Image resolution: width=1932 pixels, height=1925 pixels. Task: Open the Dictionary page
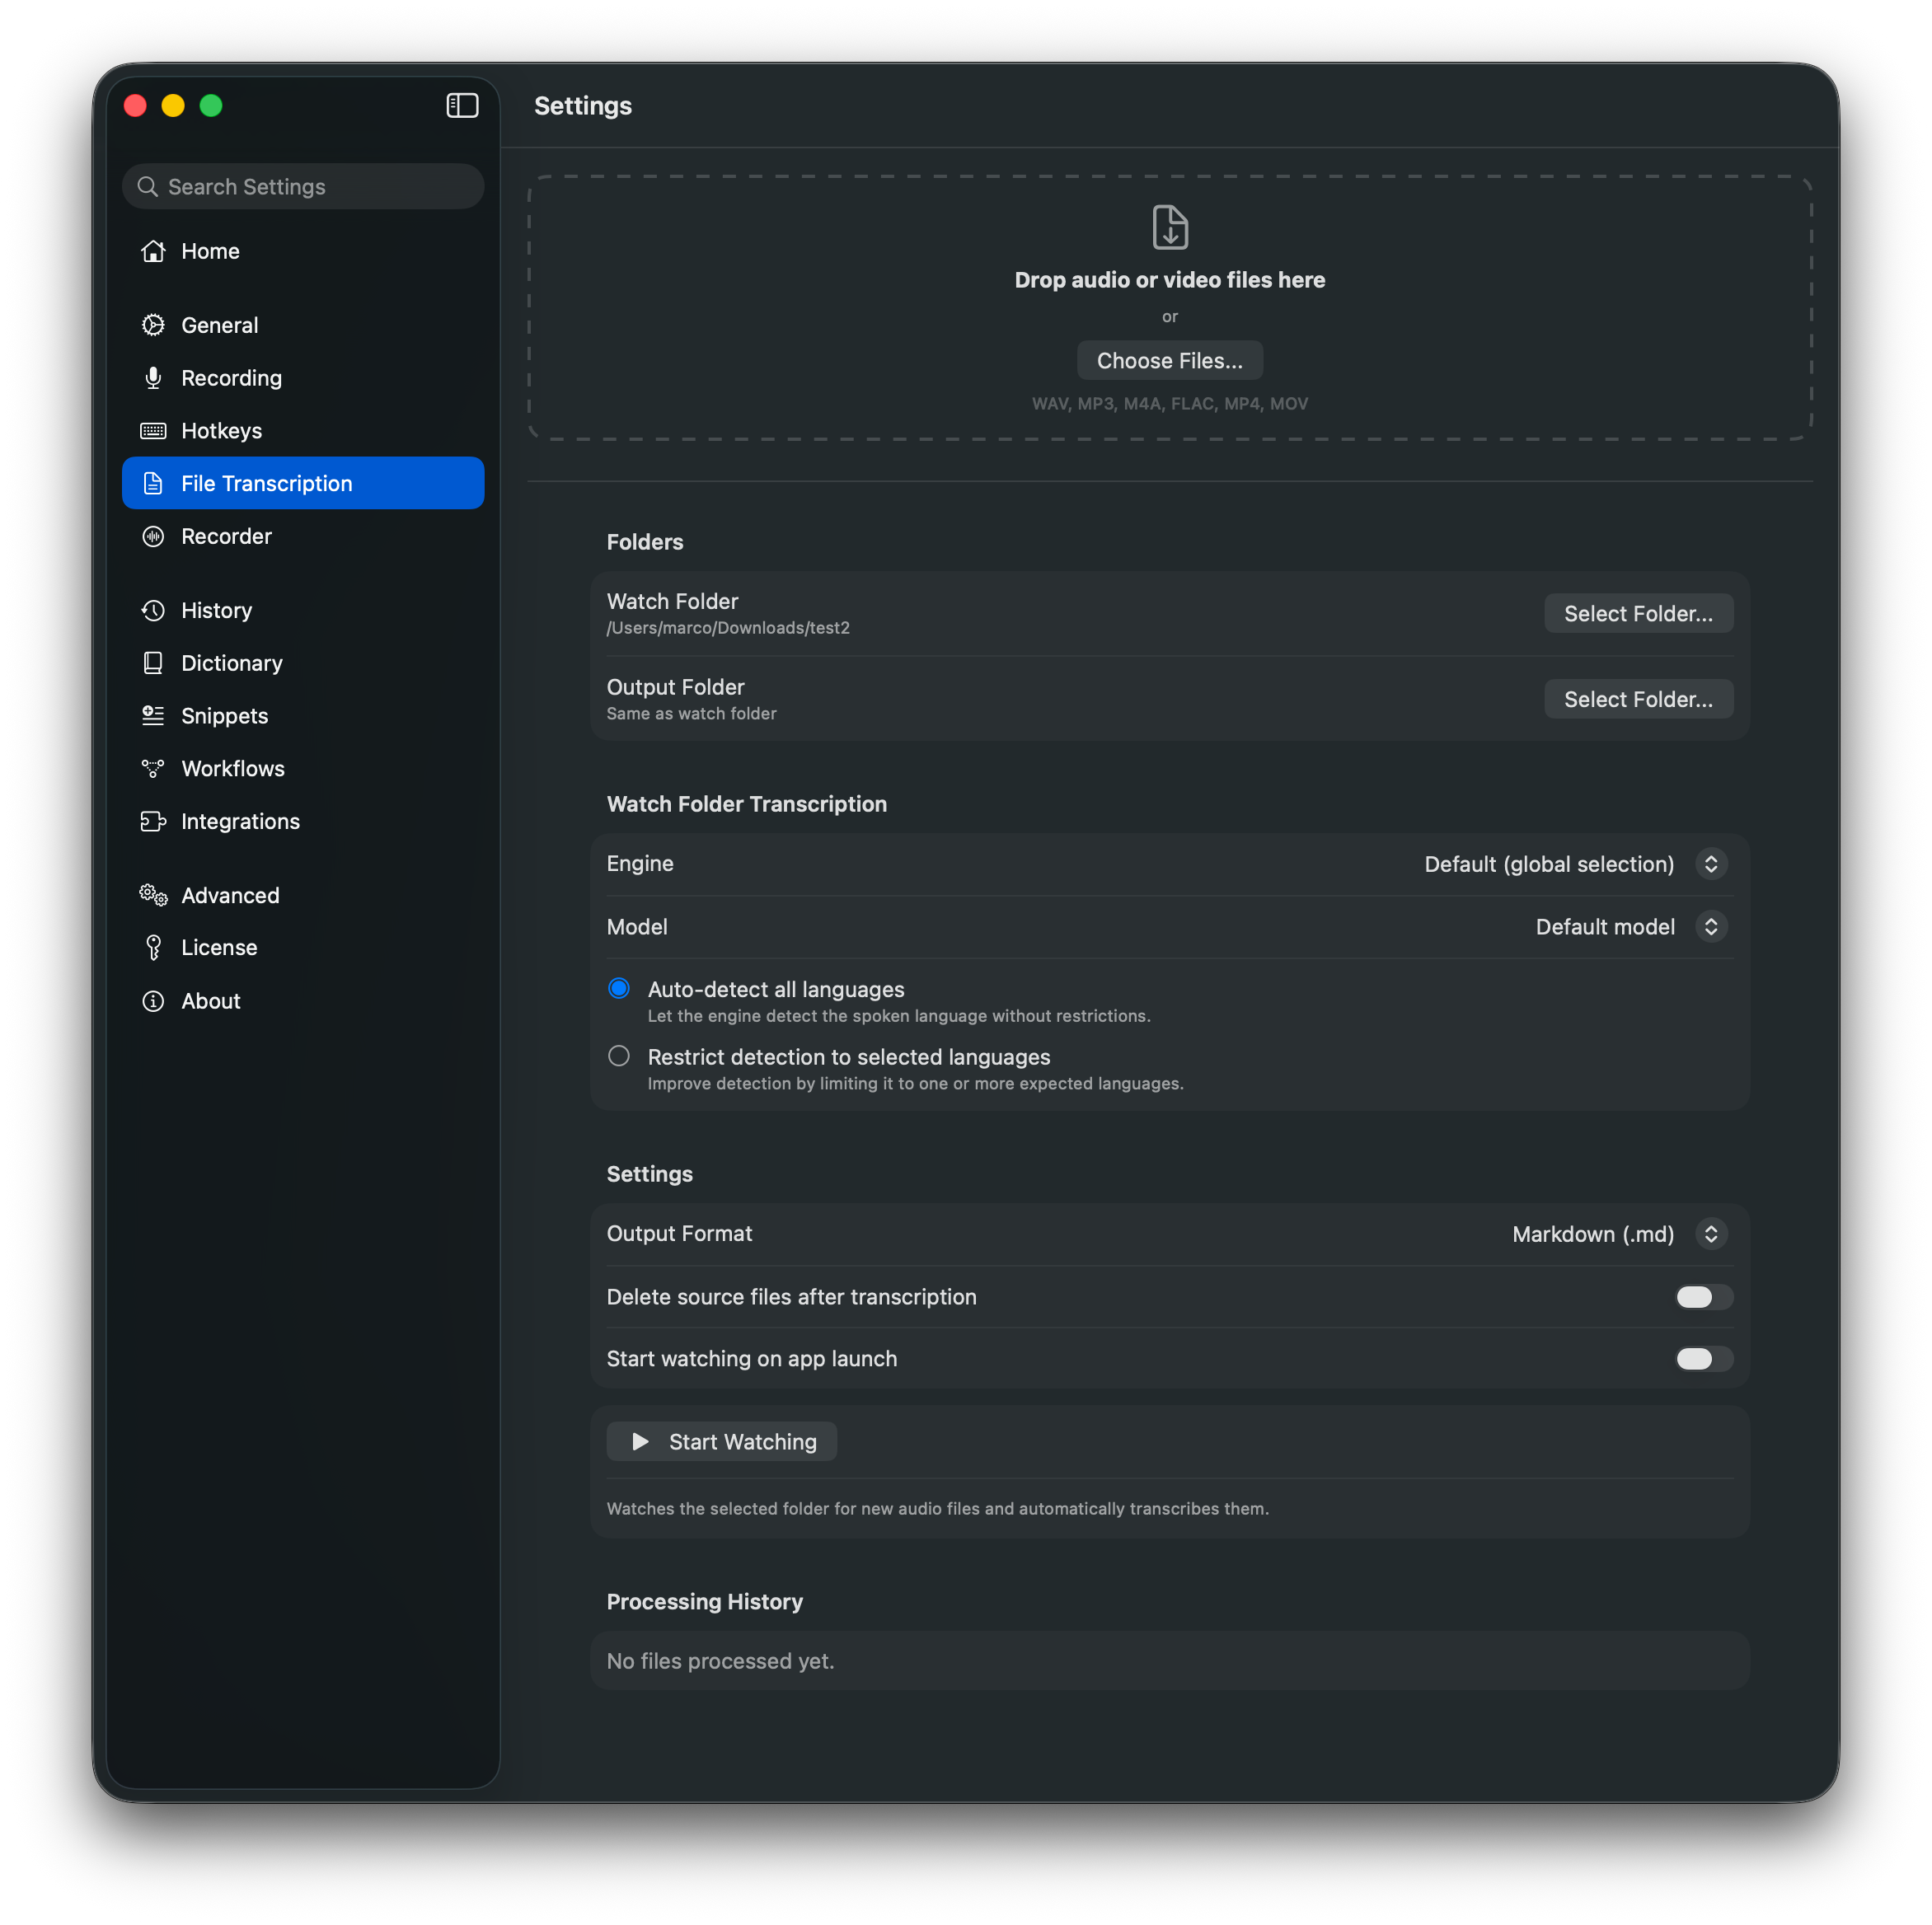pyautogui.click(x=303, y=663)
